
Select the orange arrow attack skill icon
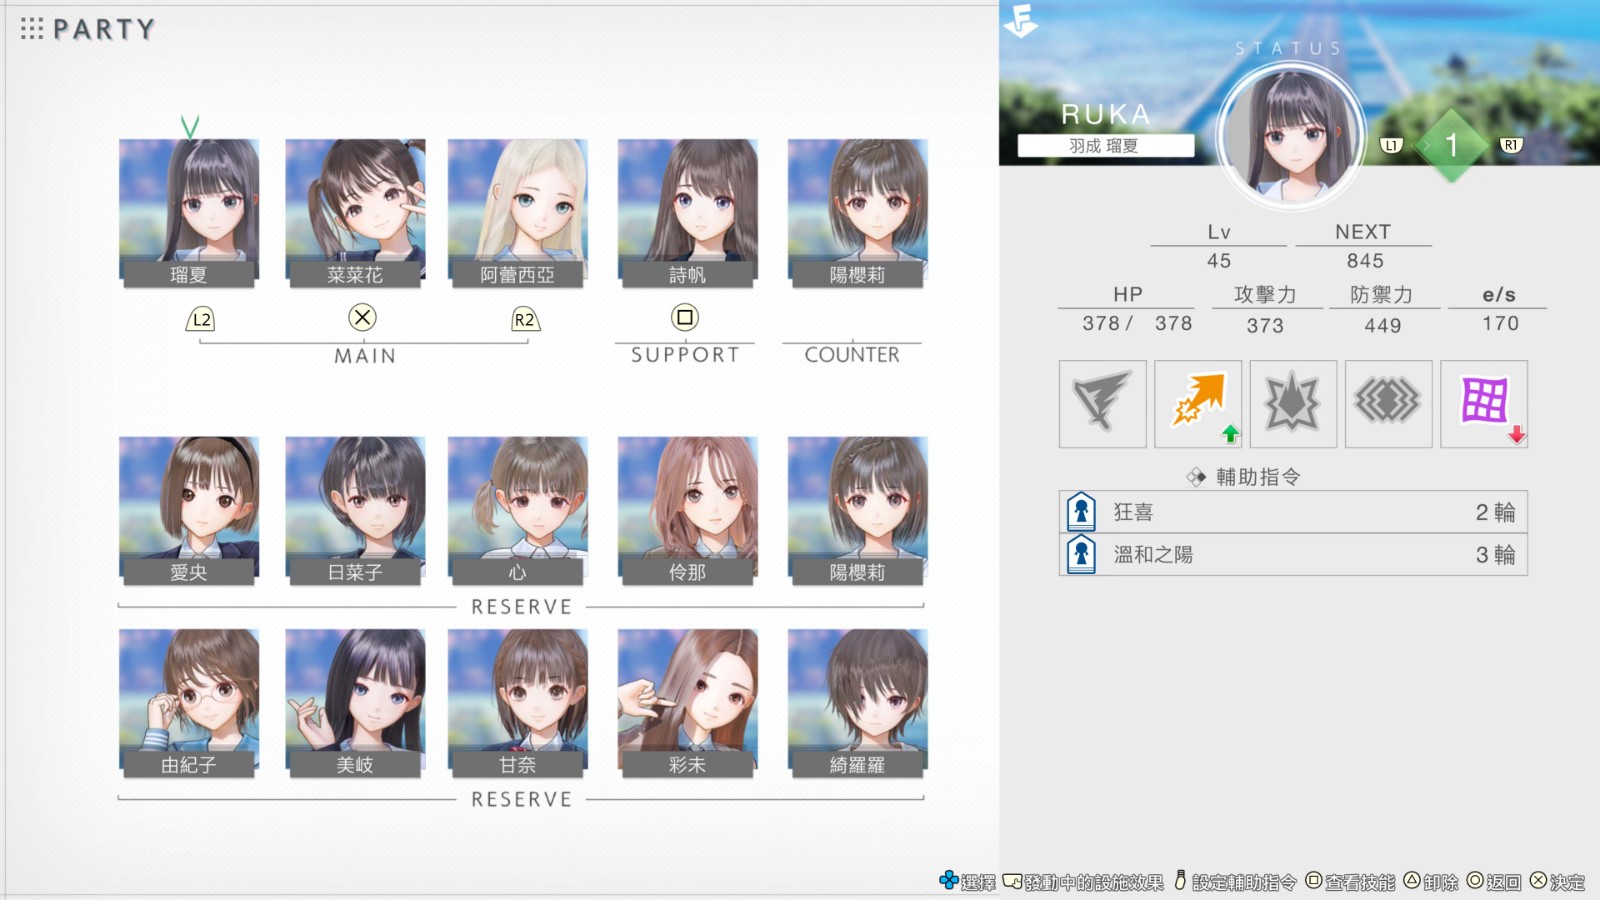coord(1198,404)
